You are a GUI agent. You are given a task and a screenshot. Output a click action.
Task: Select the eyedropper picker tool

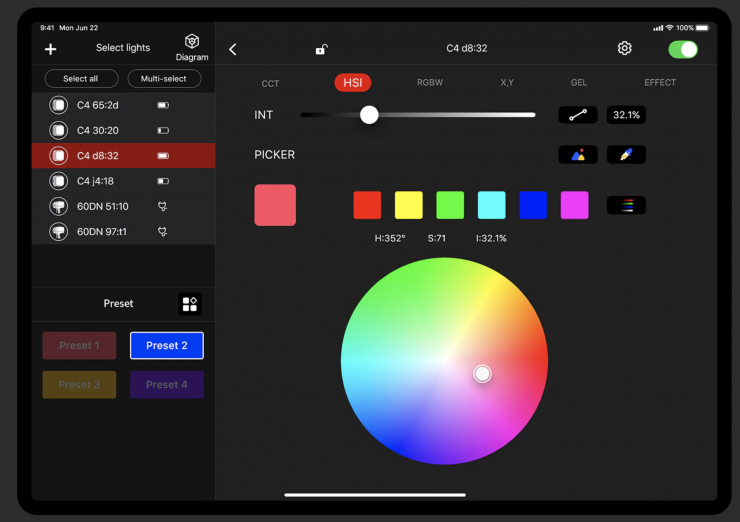coord(626,155)
